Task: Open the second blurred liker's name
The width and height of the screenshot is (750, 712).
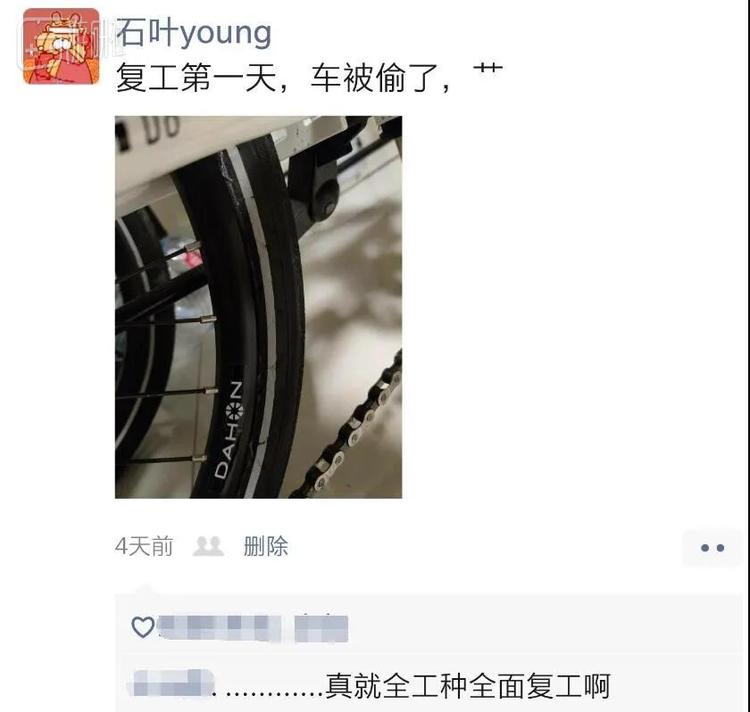Action: click(321, 628)
